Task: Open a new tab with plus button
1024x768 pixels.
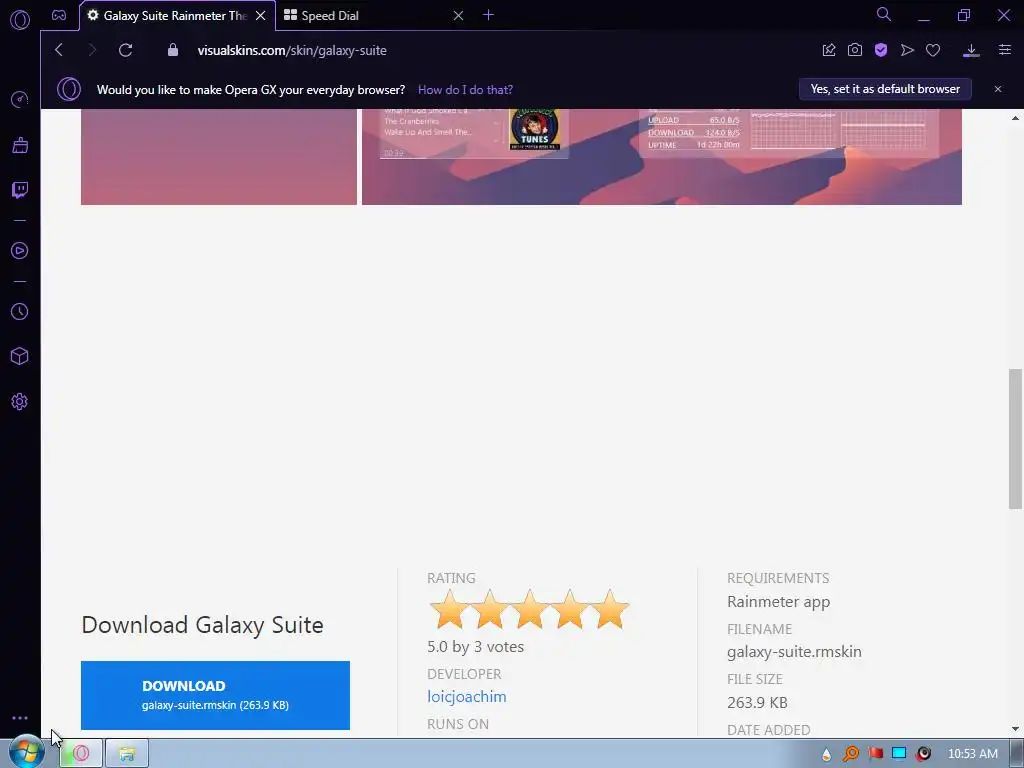Action: click(x=488, y=15)
